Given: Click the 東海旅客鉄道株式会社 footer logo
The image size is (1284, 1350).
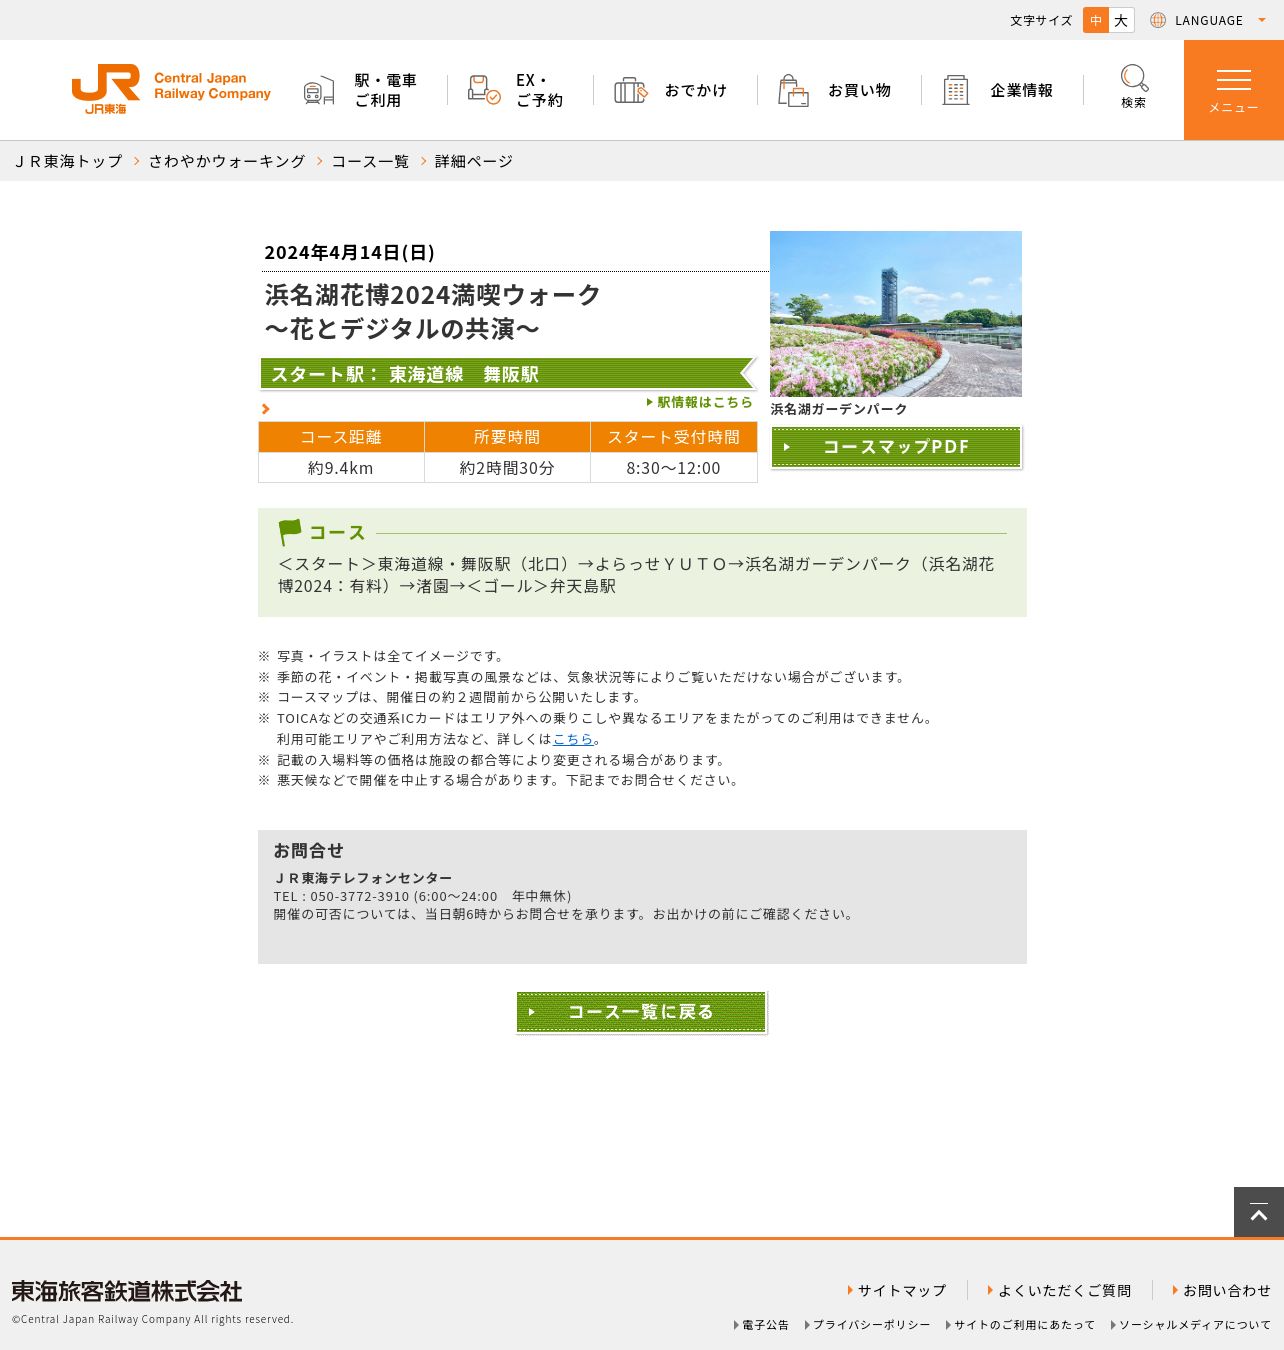Looking at the screenshot, I should point(127,1291).
